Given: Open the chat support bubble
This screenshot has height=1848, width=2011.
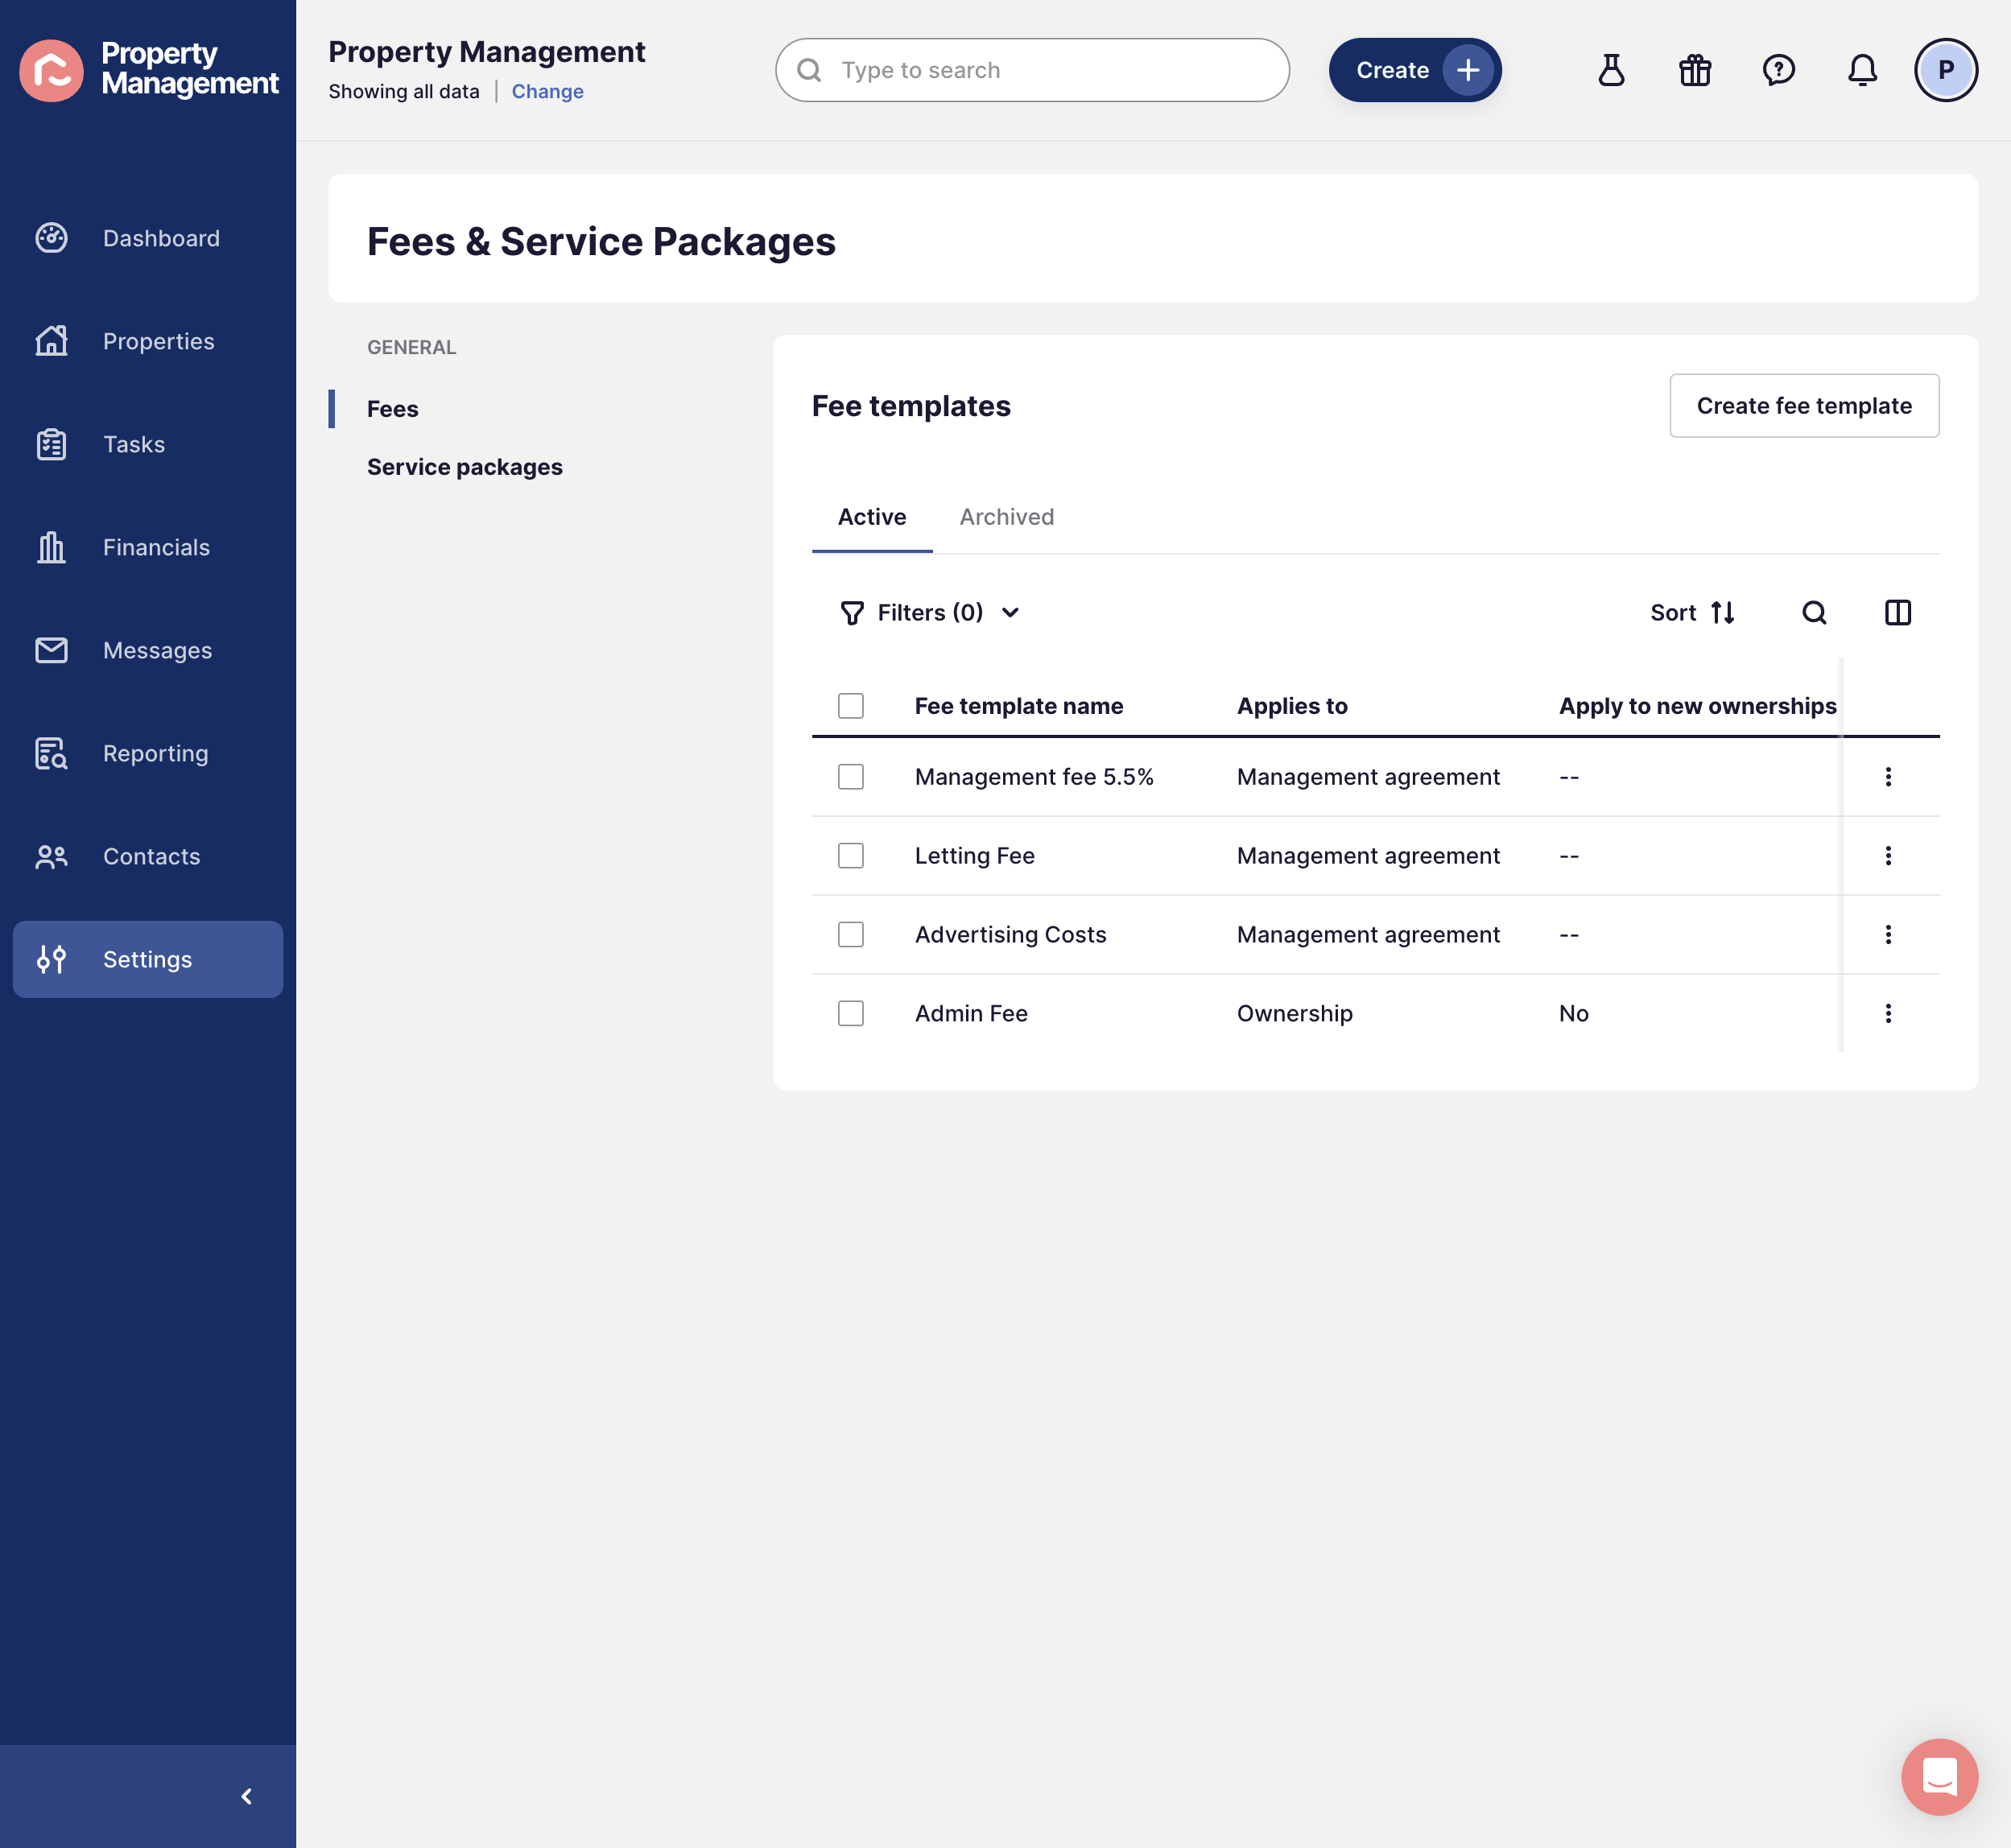Looking at the screenshot, I should 1940,1776.
